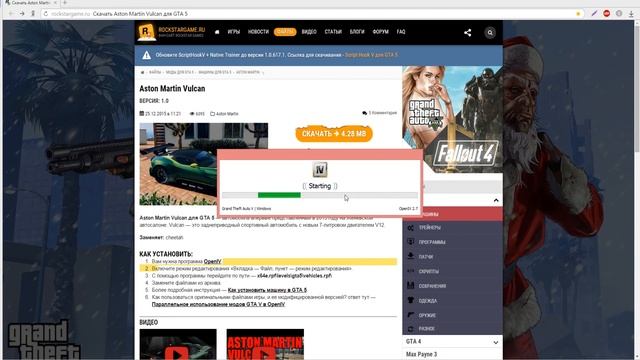Click the share icon in site header
Image resolution: width=640 pixels, height=360 pixels.
click(x=468, y=33)
